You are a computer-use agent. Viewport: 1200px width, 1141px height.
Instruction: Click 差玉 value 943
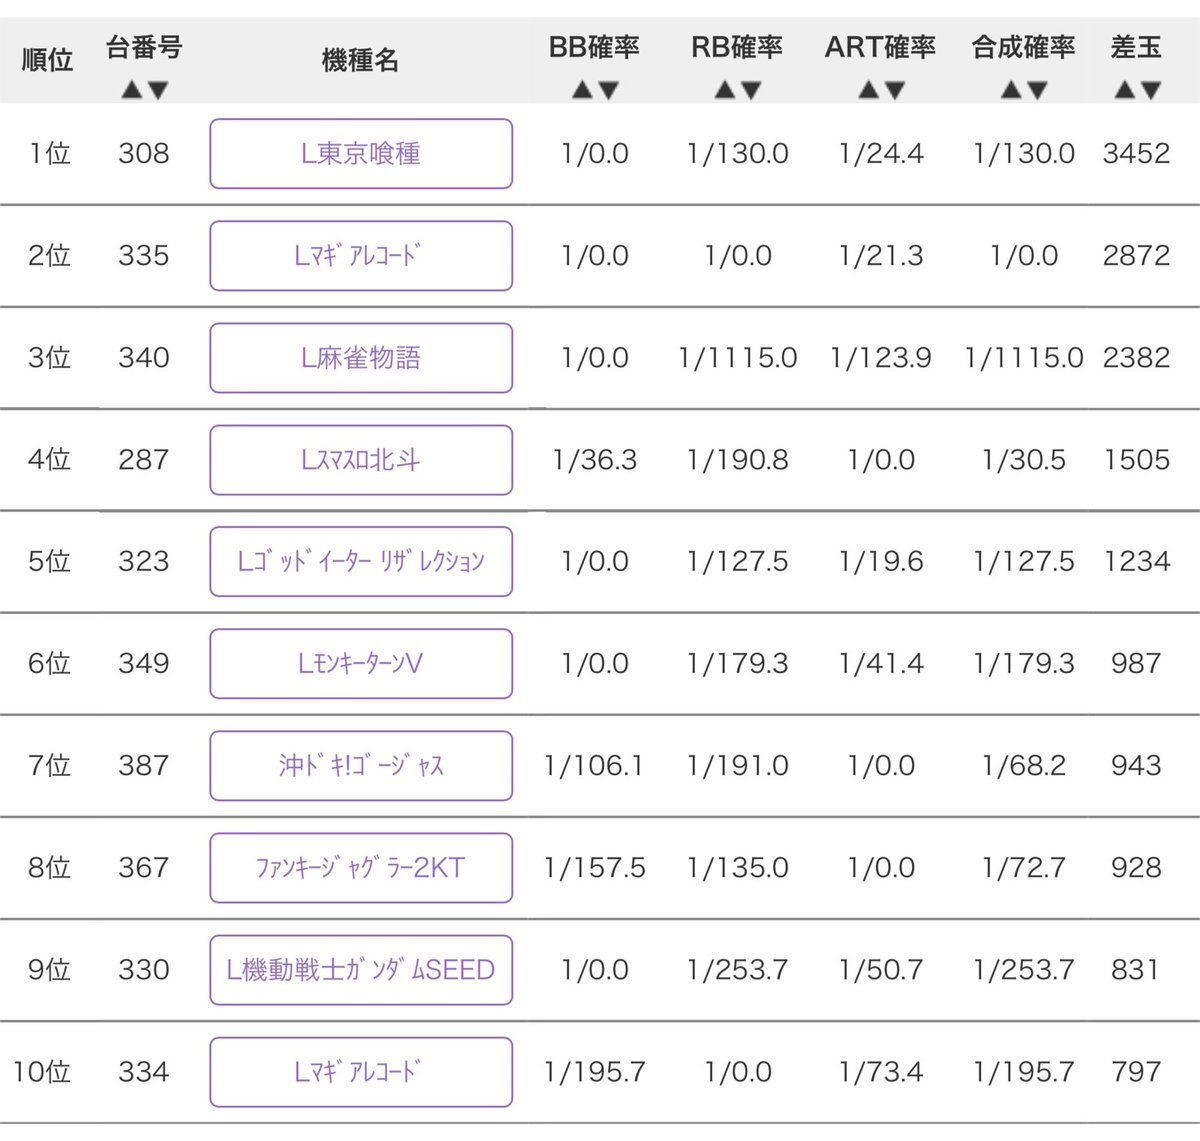click(x=1137, y=766)
